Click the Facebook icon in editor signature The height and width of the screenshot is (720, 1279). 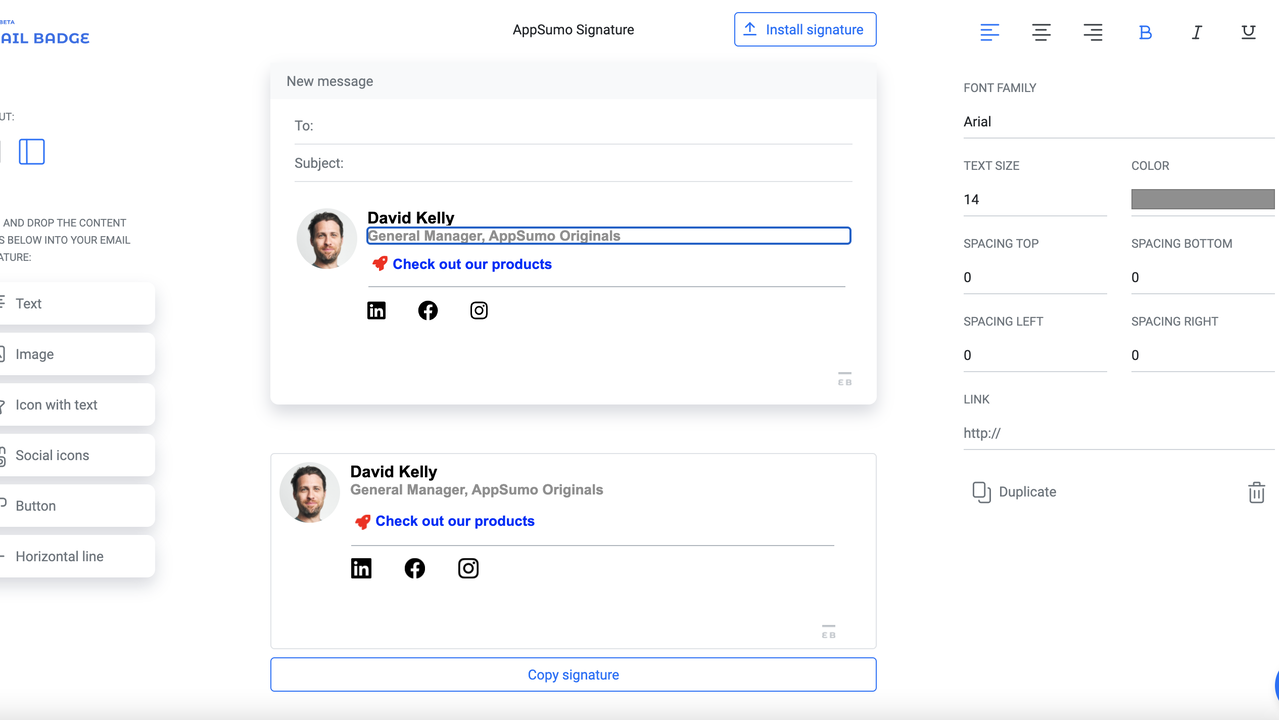click(428, 311)
